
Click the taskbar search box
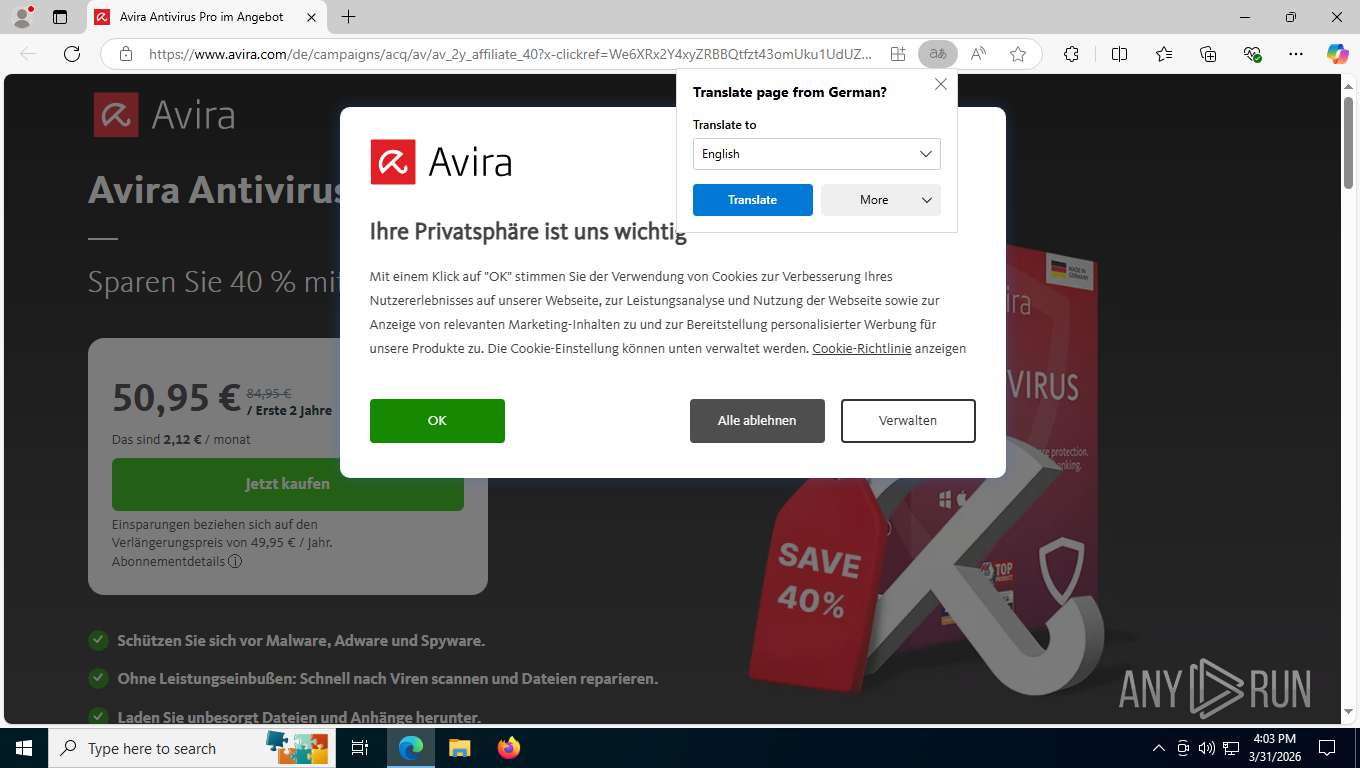click(x=191, y=748)
